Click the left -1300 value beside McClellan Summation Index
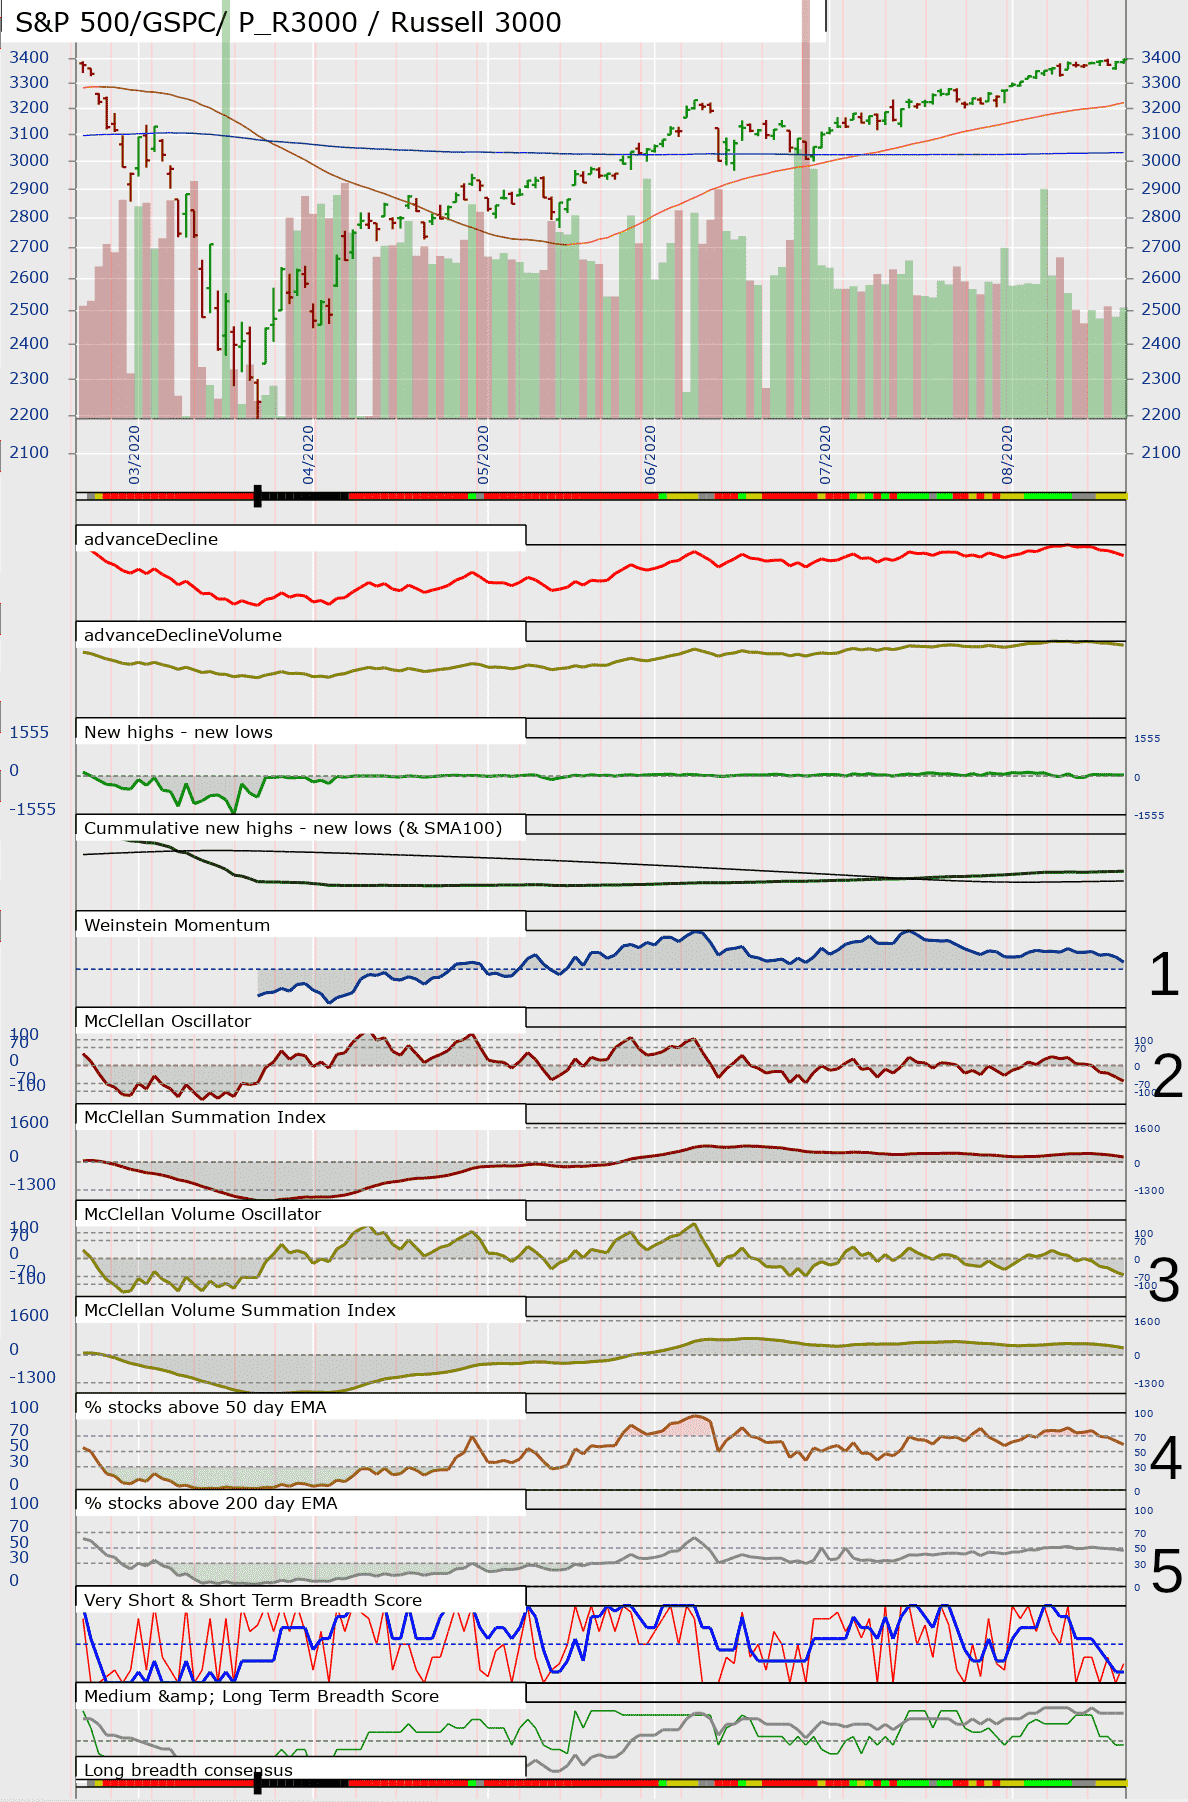 pyautogui.click(x=33, y=1184)
